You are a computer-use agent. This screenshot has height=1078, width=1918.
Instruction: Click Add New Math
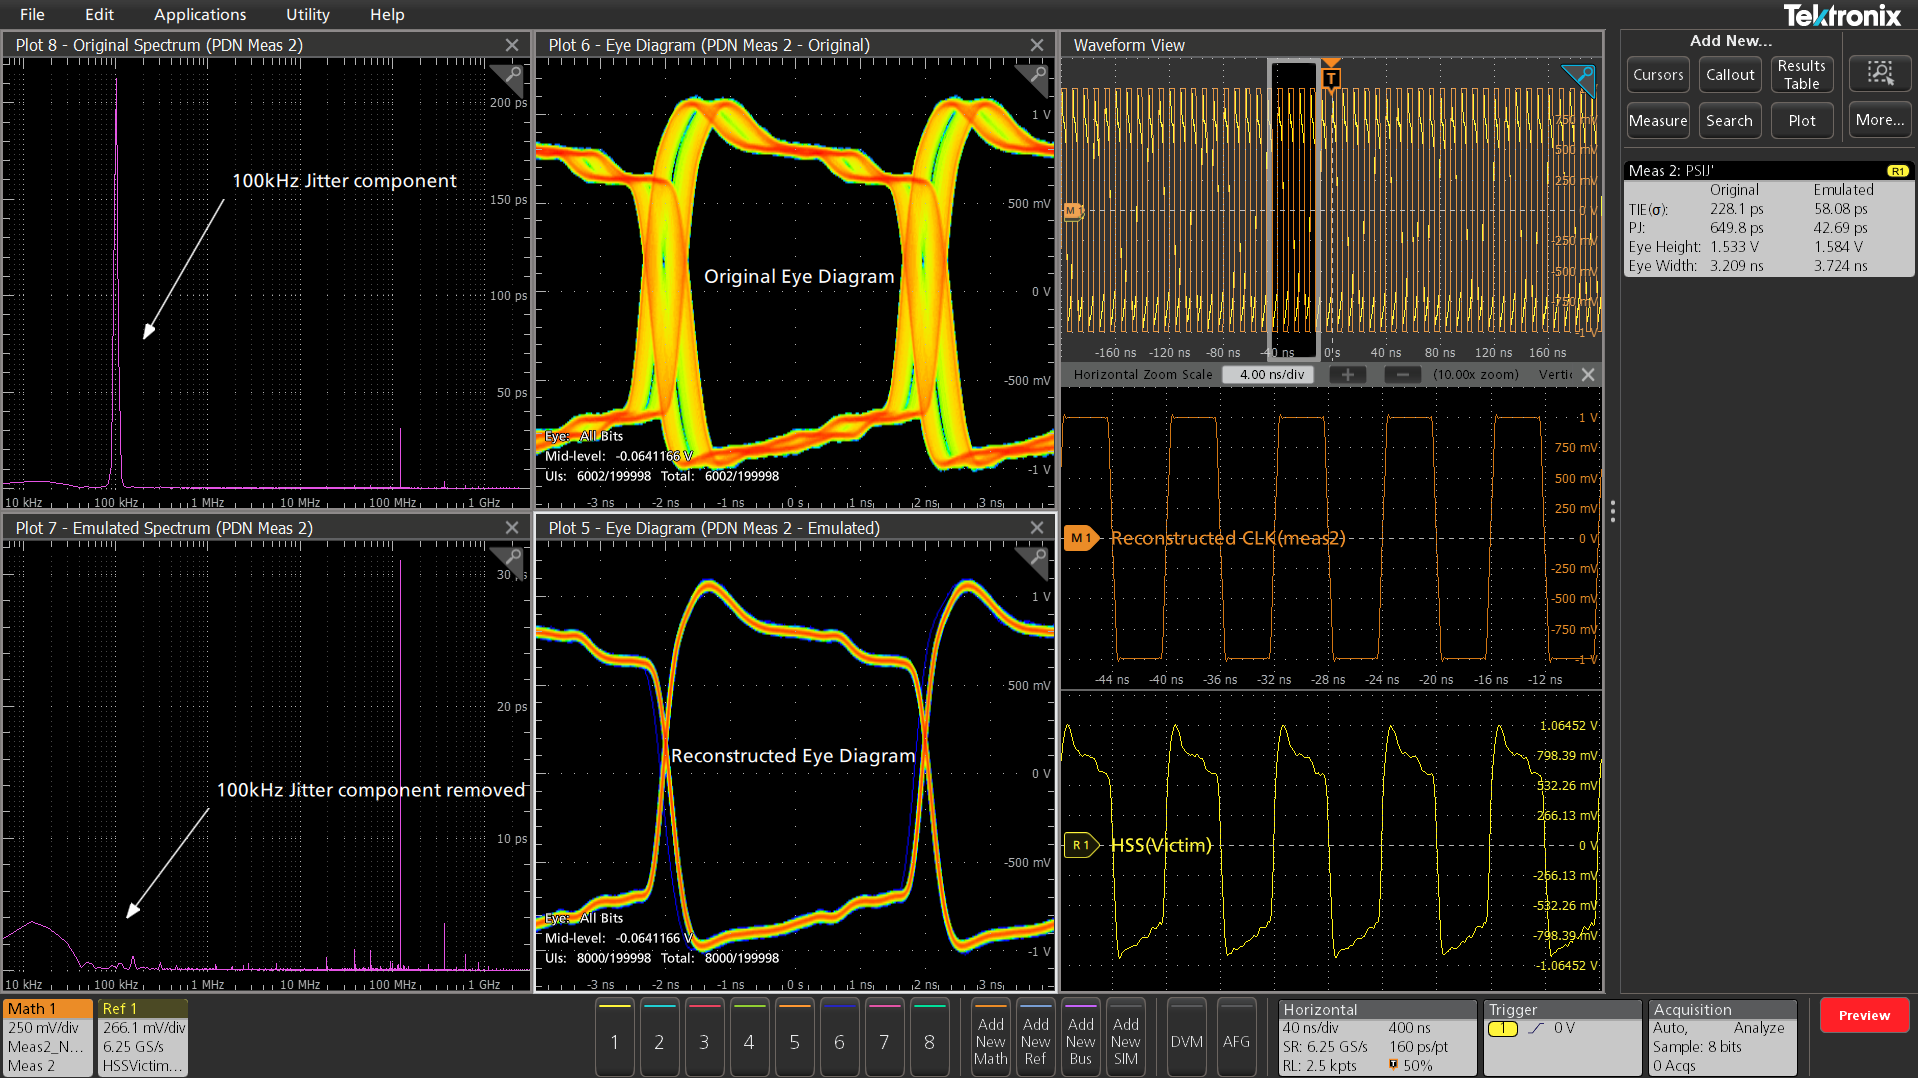click(x=991, y=1037)
